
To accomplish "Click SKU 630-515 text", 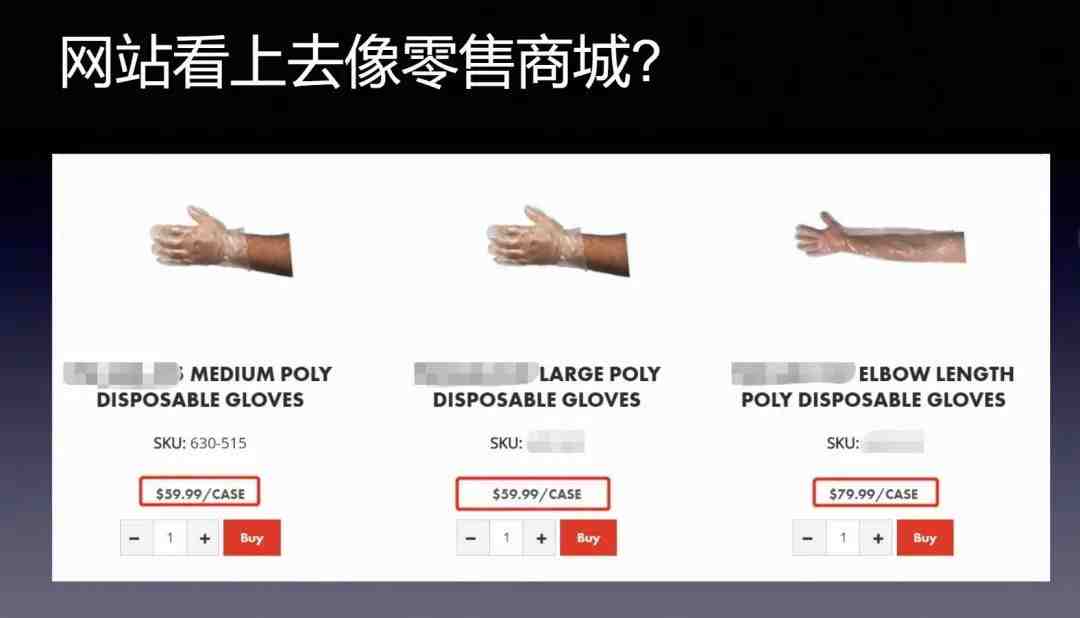I will [x=200, y=443].
